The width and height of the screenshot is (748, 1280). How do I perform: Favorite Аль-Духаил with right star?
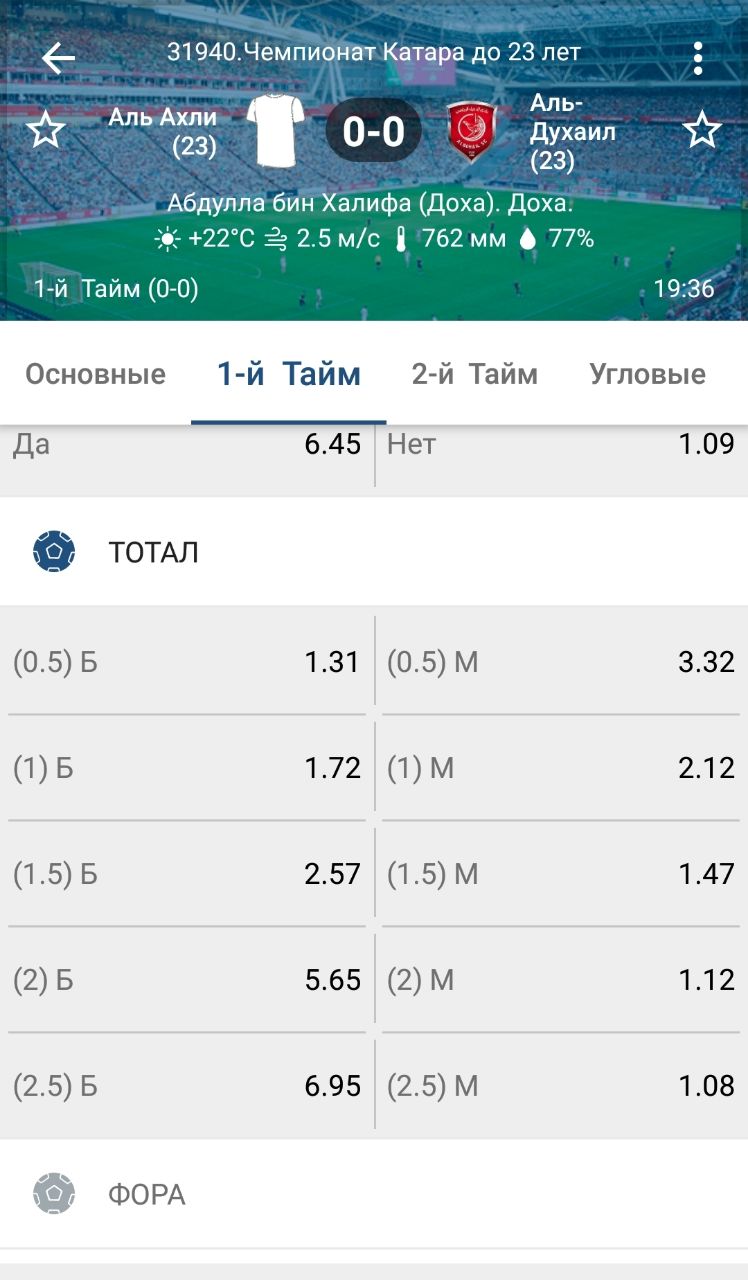(702, 131)
